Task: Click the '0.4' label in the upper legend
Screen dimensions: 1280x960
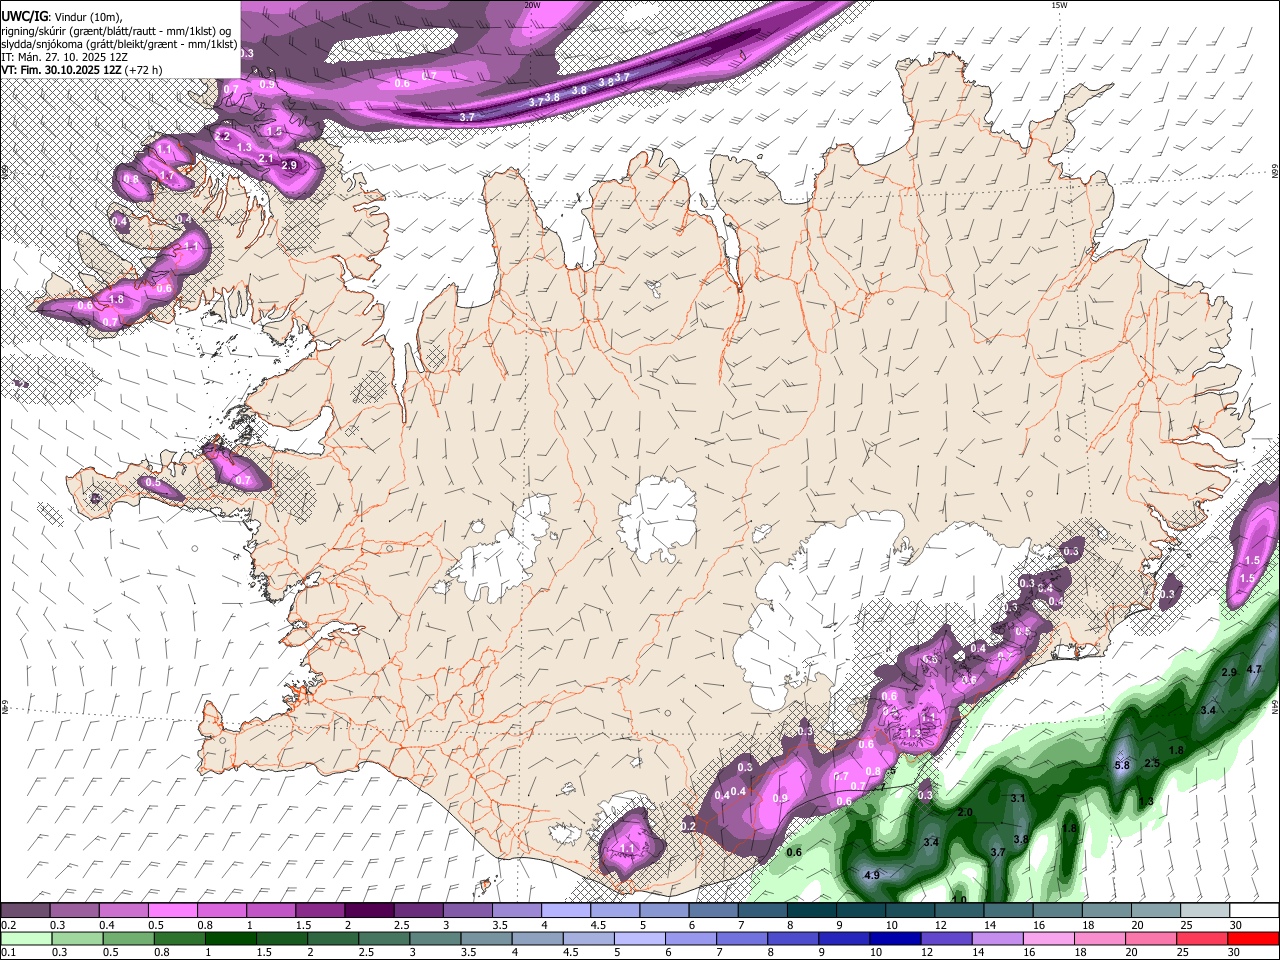Action: pyautogui.click(x=107, y=925)
